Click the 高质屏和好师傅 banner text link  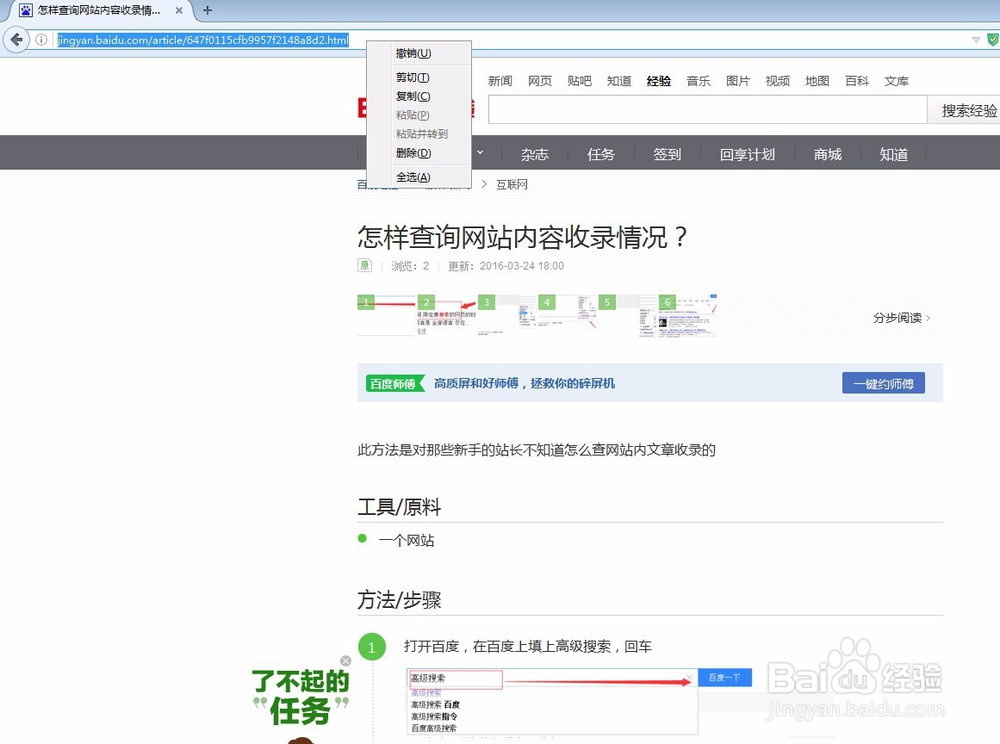[524, 383]
